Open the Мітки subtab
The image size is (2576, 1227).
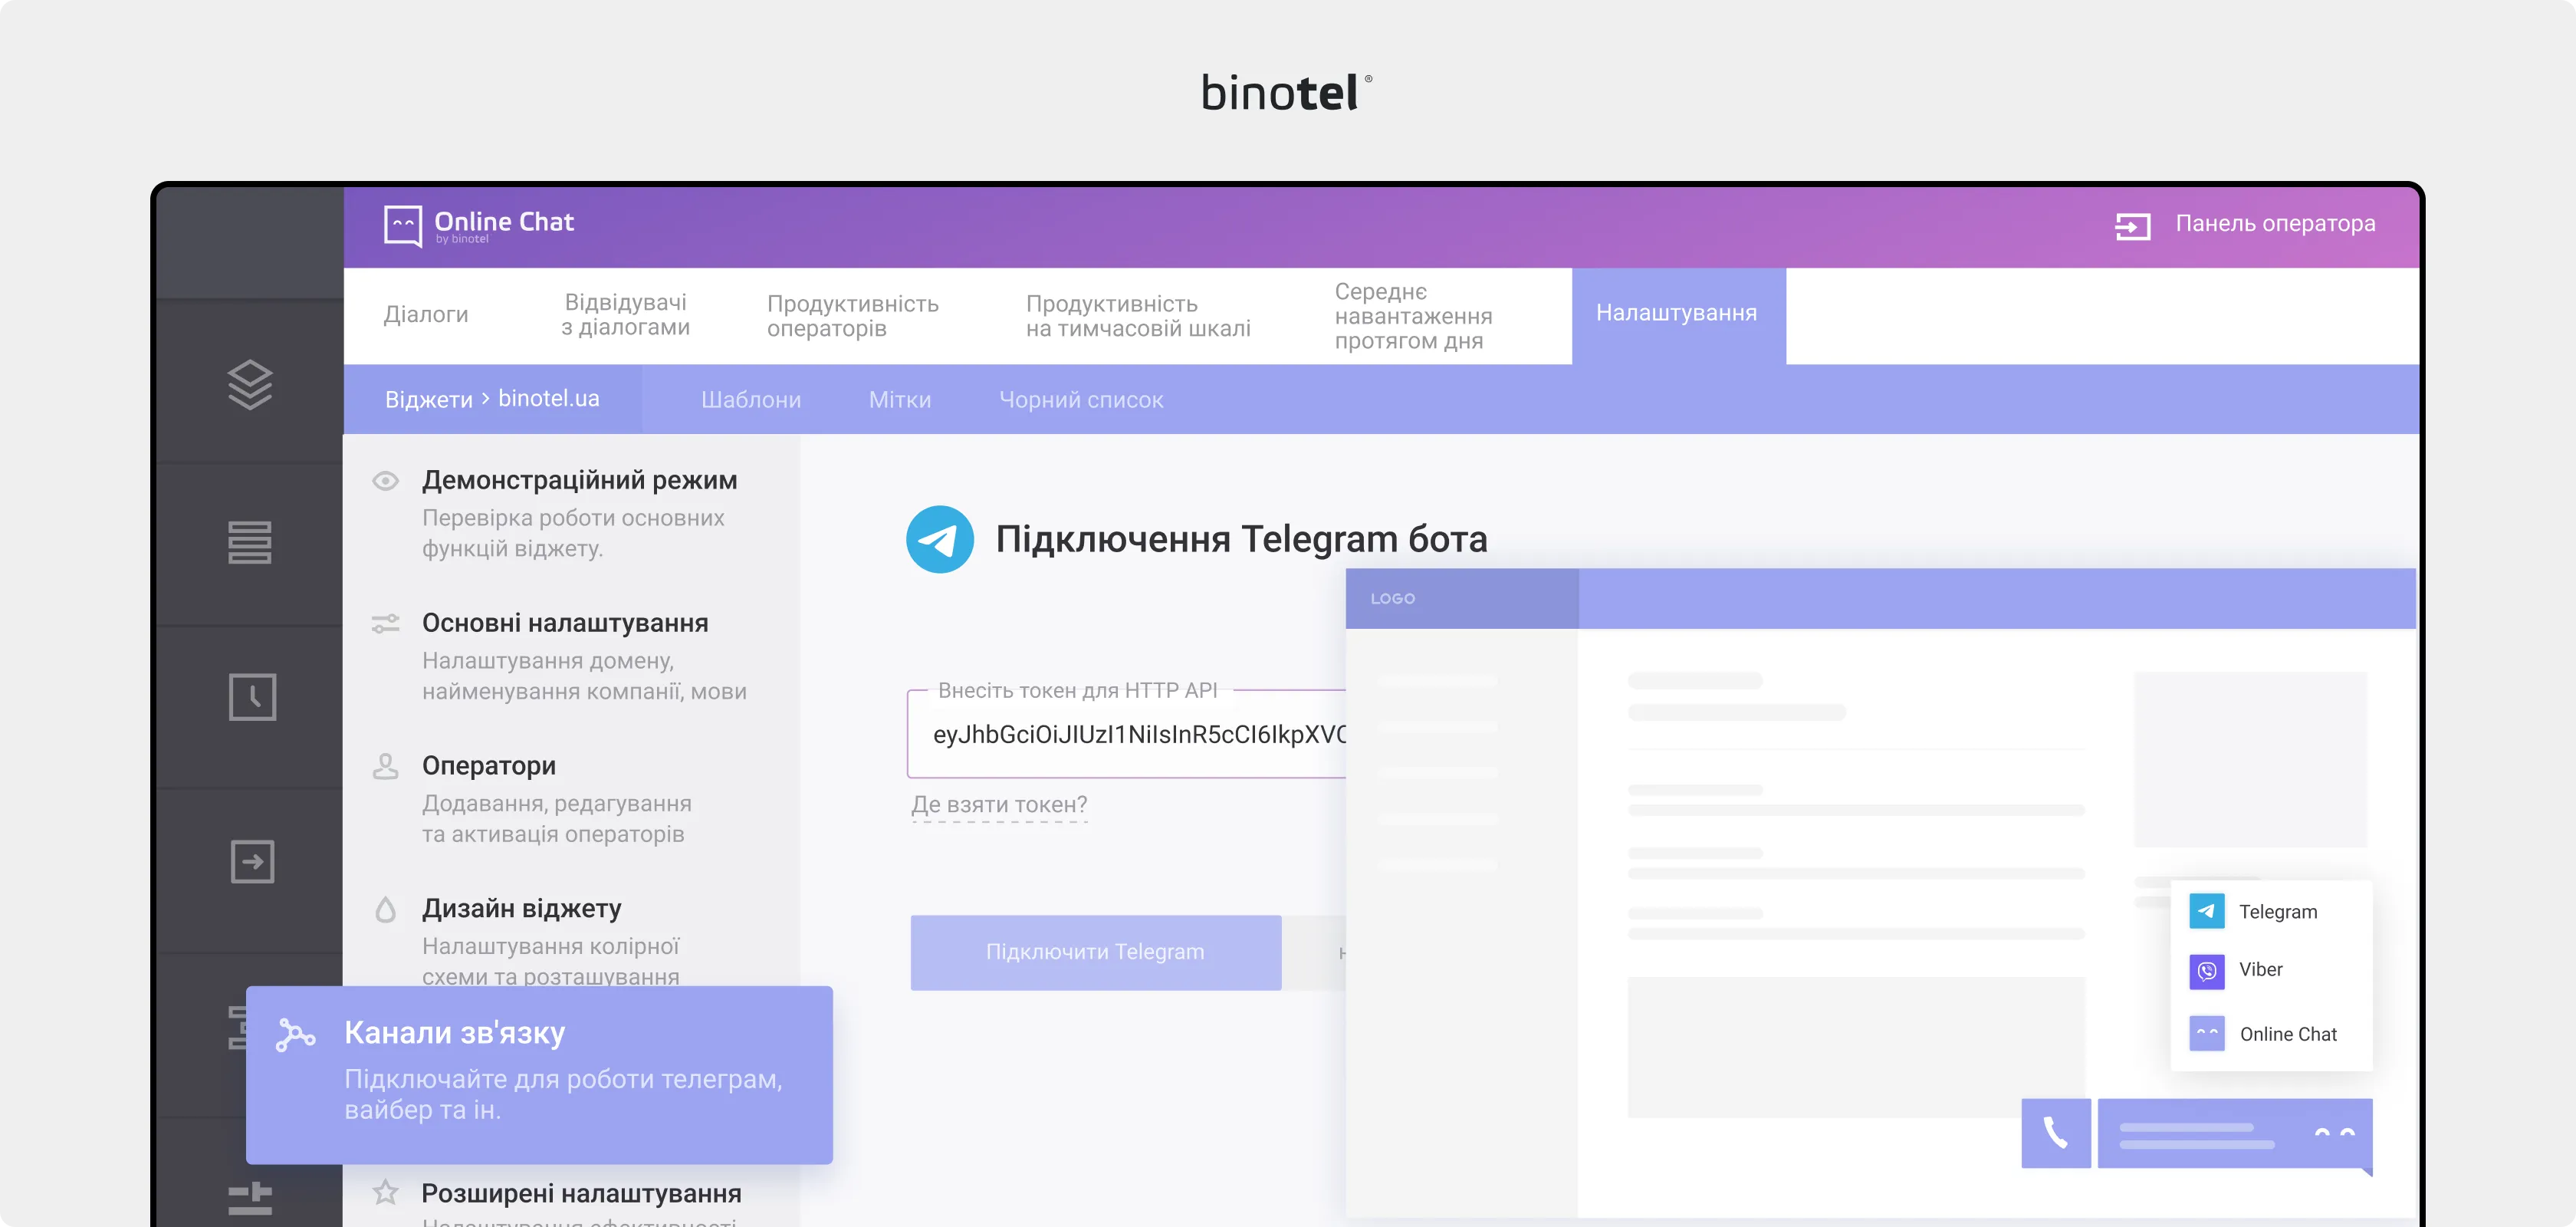(900, 400)
